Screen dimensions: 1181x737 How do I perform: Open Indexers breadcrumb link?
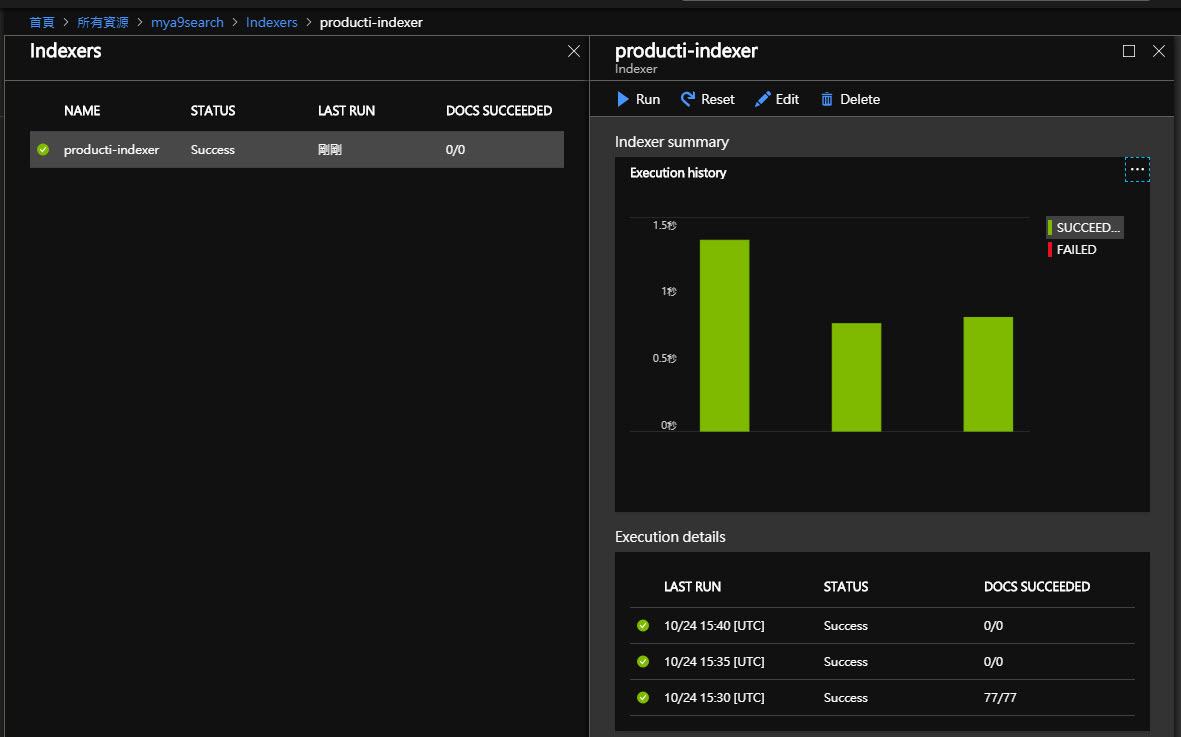(271, 23)
